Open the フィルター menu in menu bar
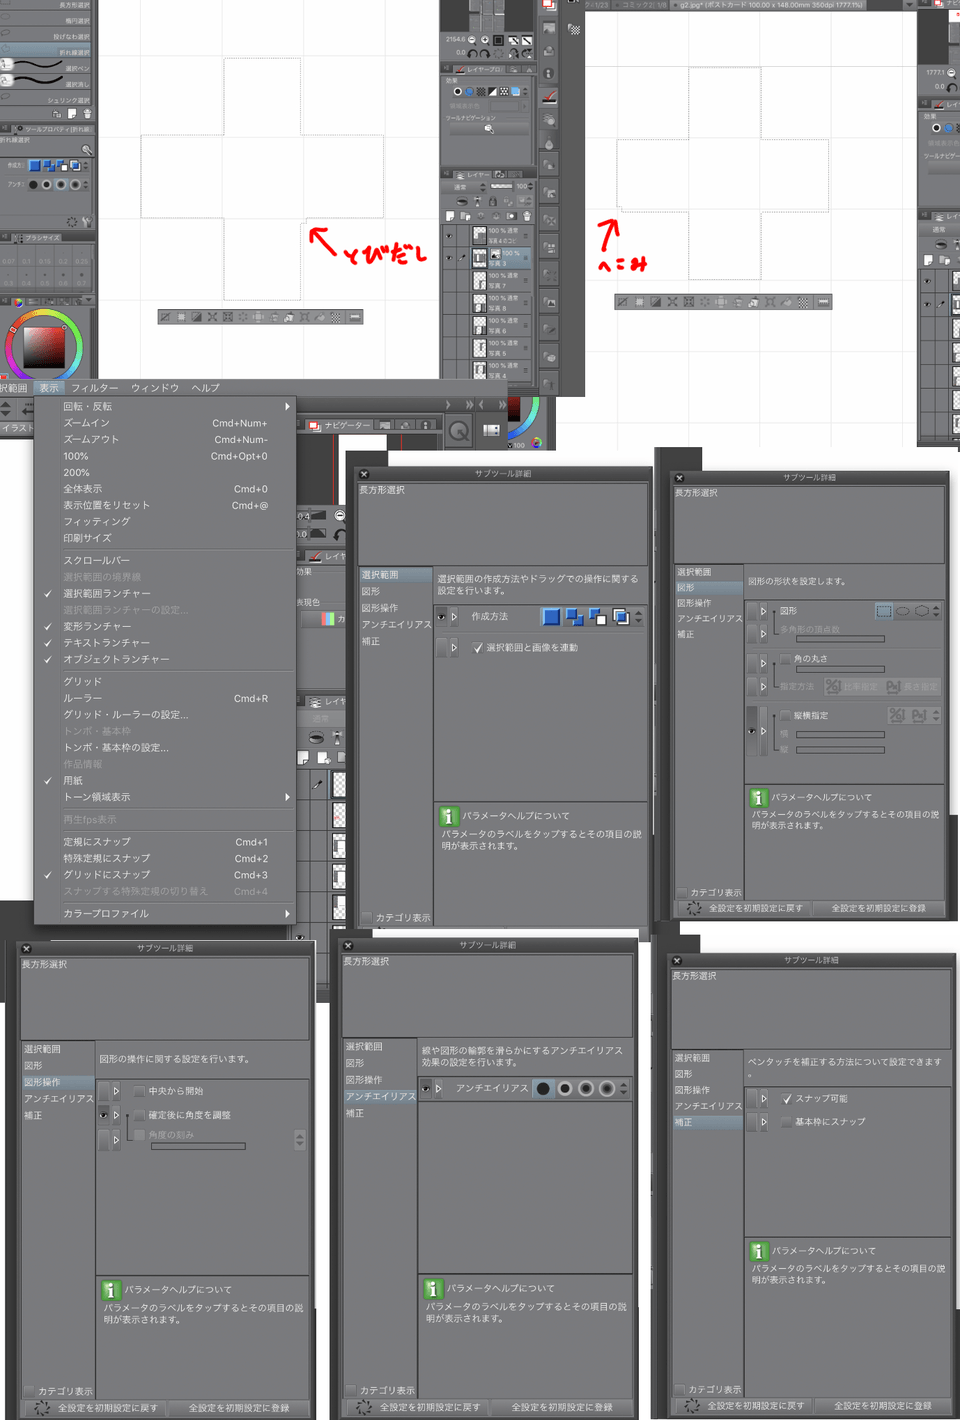 (94, 388)
